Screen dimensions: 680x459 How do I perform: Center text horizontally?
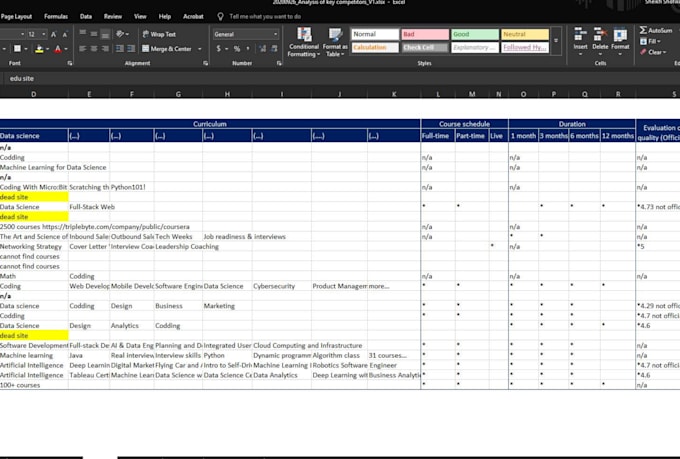(94, 49)
